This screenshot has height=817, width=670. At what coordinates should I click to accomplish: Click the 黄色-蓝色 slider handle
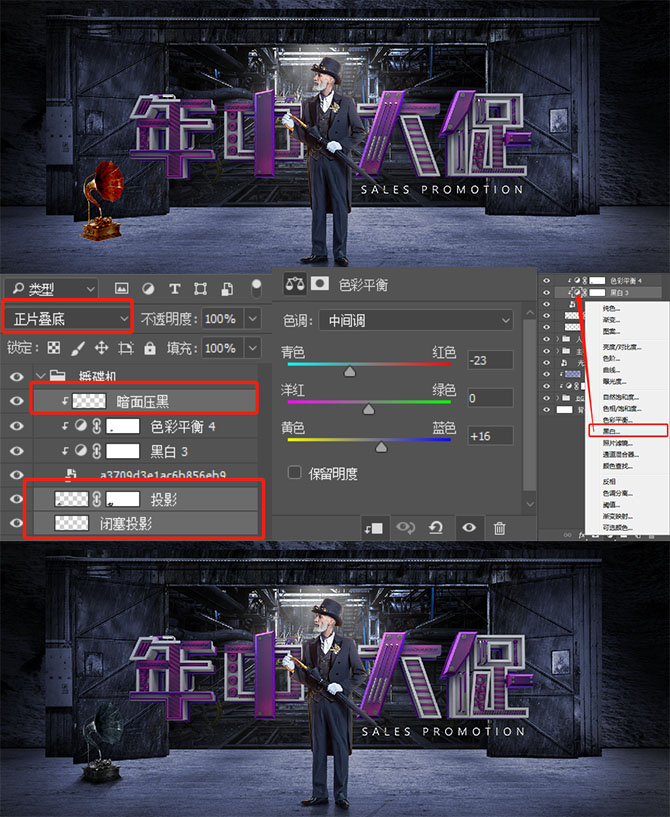tap(381, 447)
